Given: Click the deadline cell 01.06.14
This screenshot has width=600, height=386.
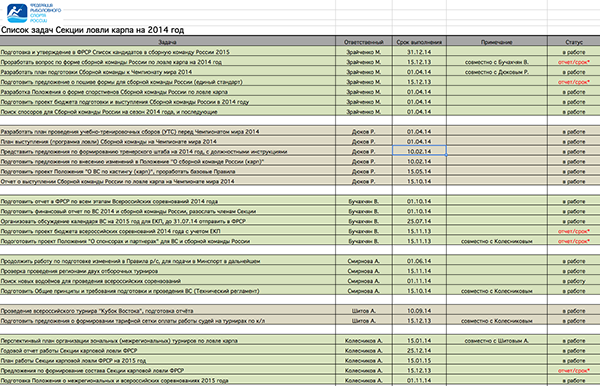Looking at the screenshot, I should click(x=419, y=261).
